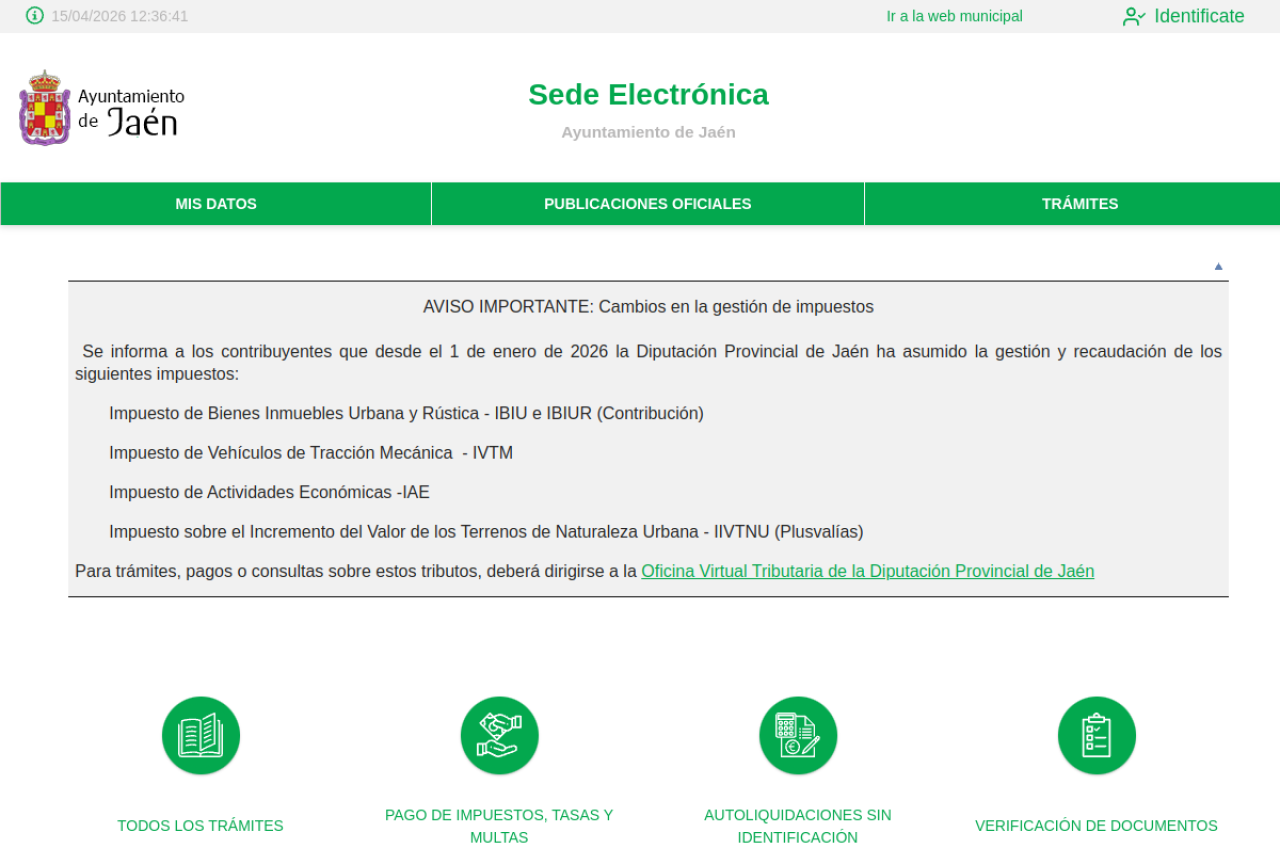
Task: Click the IIVTNU (Plusvalías) tax line
Action: (x=486, y=532)
